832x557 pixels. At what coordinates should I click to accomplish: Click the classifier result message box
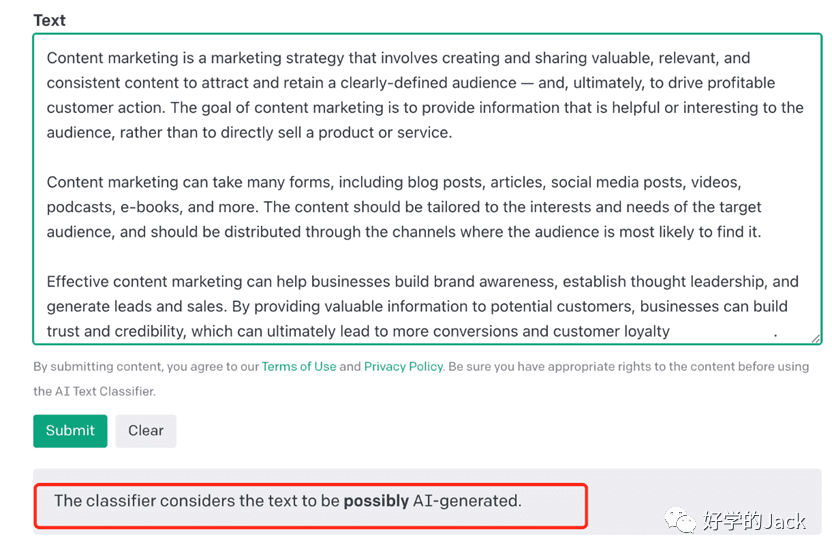tap(310, 506)
